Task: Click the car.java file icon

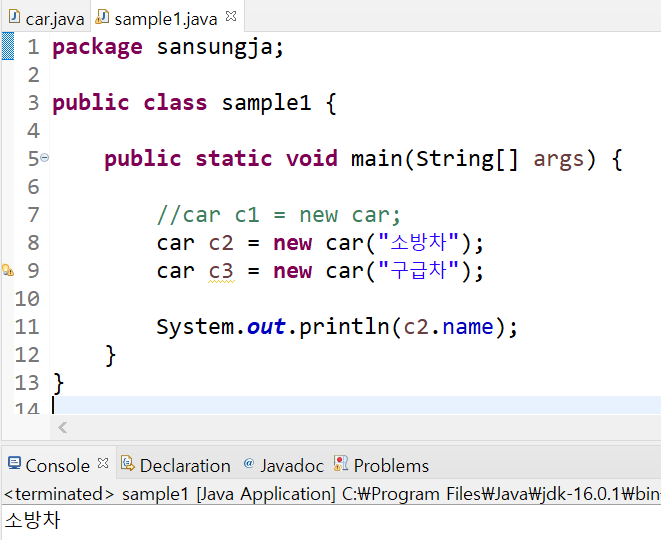Action: (x=14, y=17)
